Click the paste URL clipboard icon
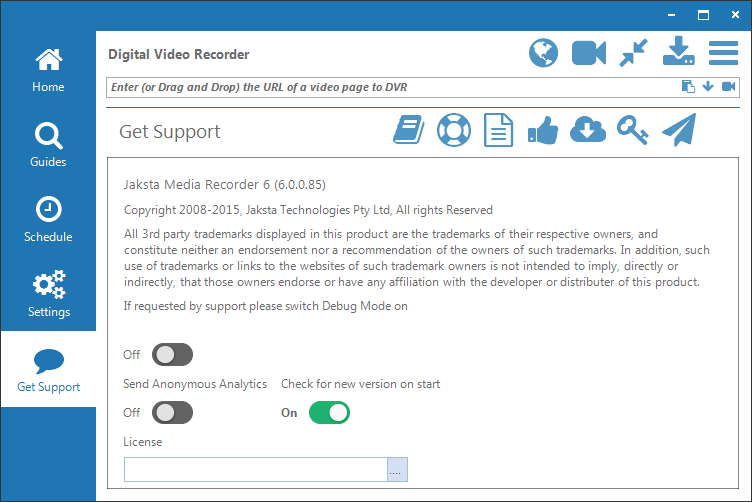 pos(688,86)
